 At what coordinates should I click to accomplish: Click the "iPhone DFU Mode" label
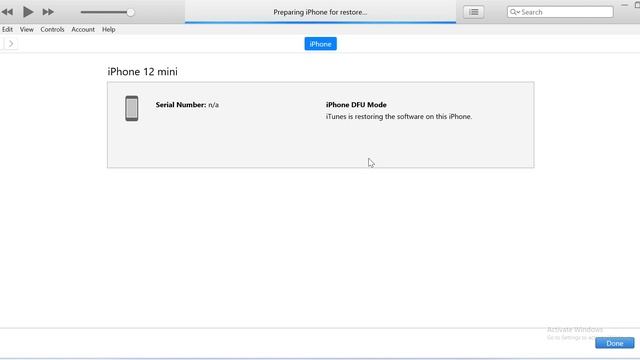point(356,105)
